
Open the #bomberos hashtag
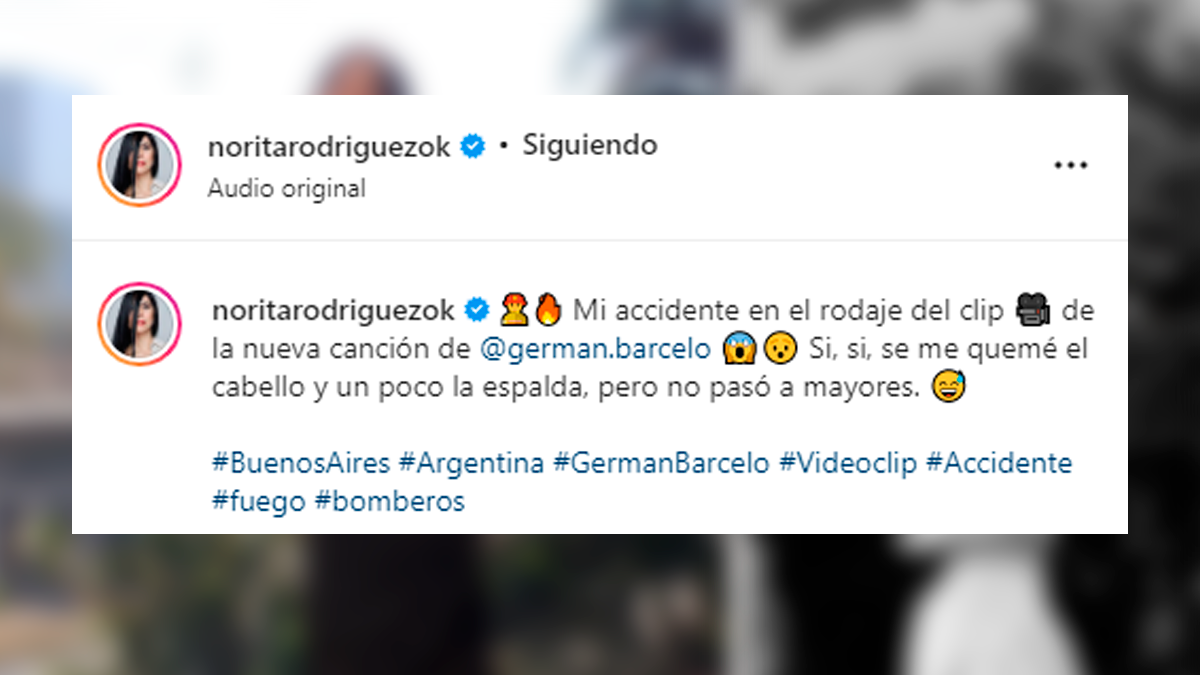coord(390,502)
